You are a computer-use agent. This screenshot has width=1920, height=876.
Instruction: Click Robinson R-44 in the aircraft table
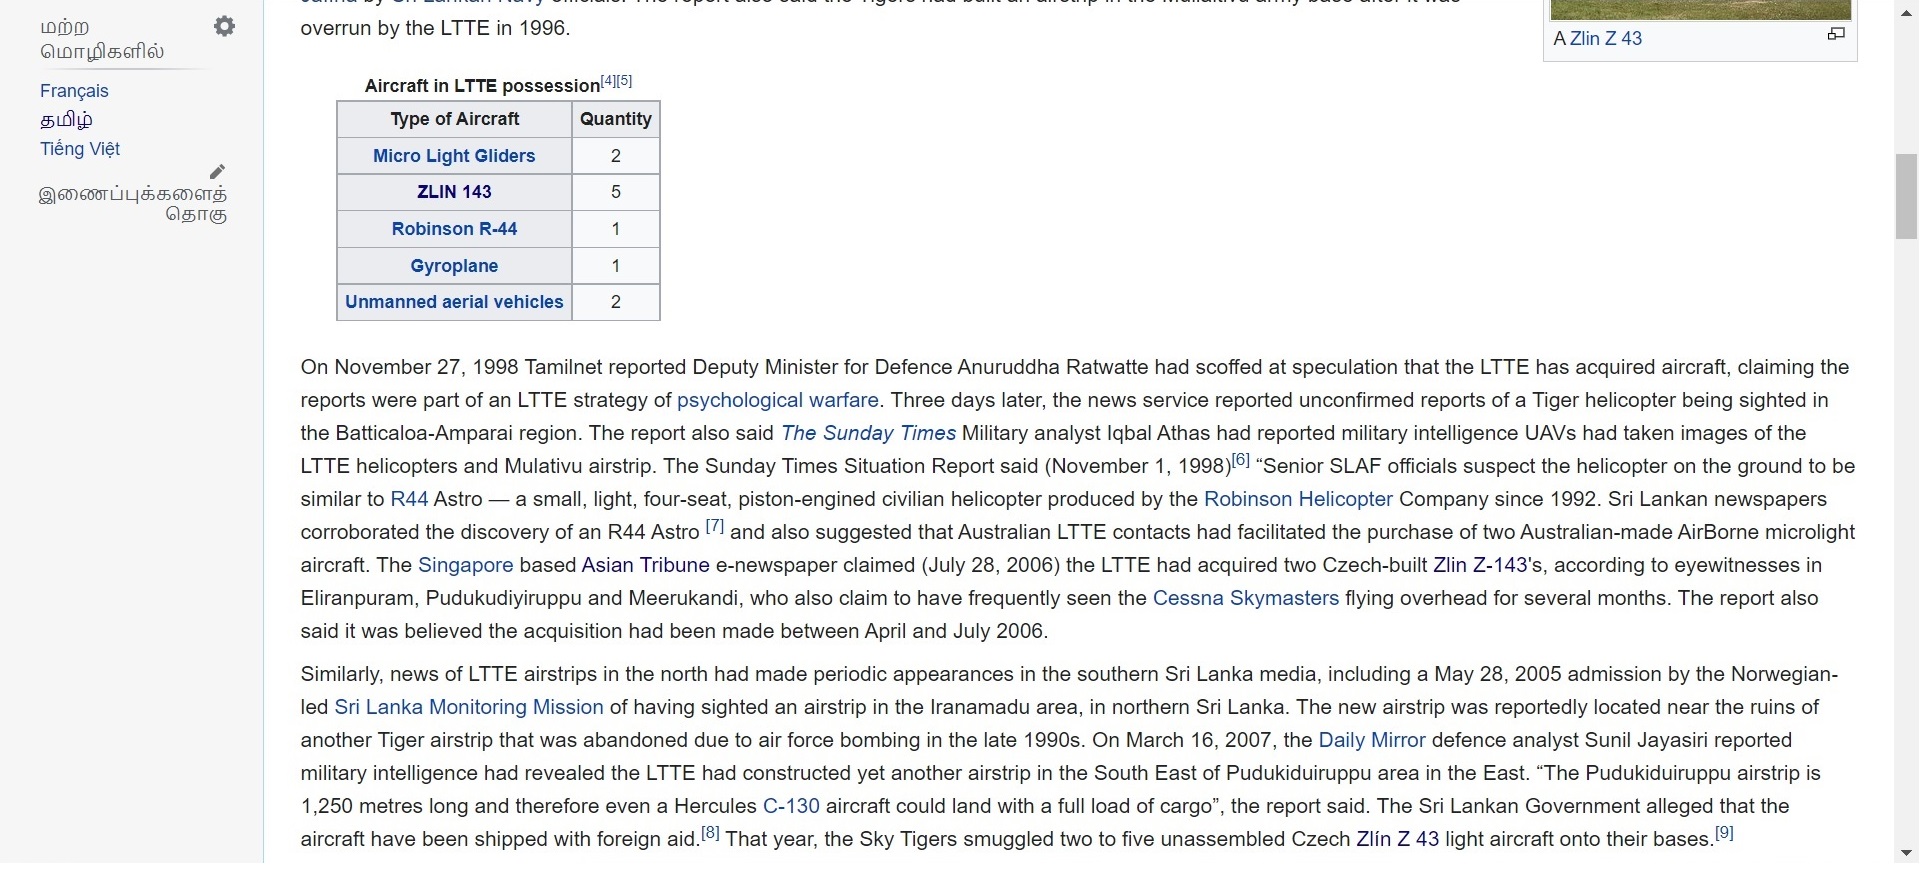454,229
